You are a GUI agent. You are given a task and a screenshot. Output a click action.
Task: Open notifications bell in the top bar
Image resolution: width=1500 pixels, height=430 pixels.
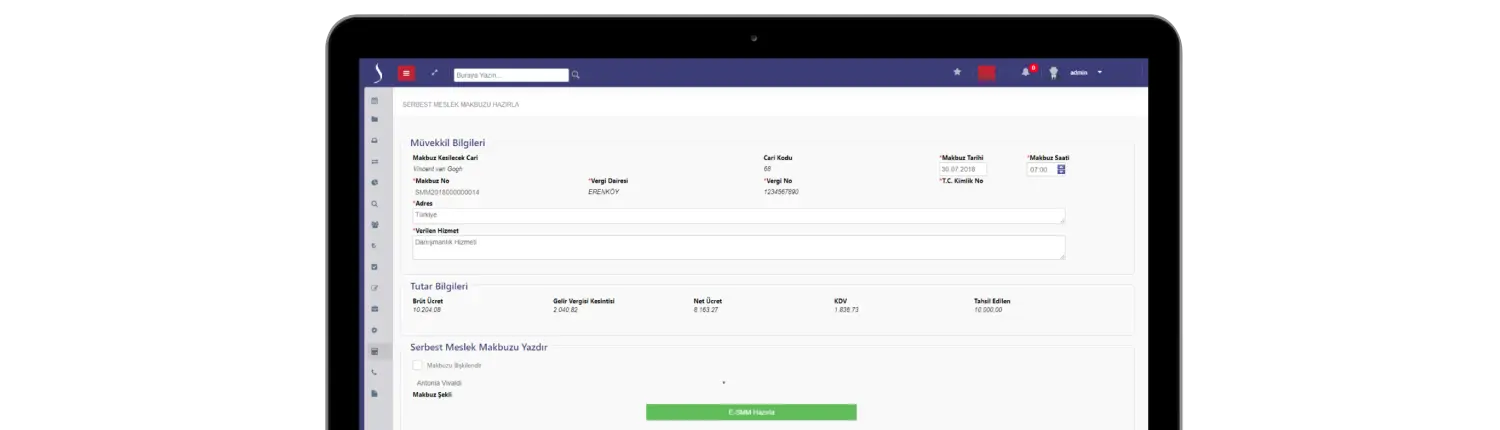click(1025, 72)
